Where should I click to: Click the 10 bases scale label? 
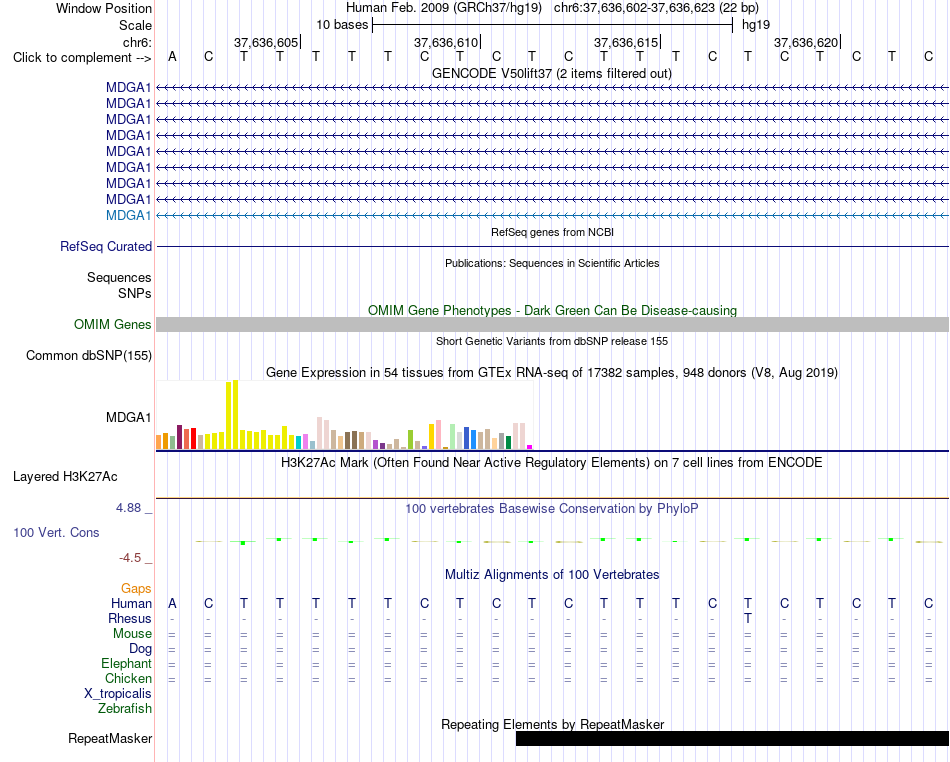(342, 25)
